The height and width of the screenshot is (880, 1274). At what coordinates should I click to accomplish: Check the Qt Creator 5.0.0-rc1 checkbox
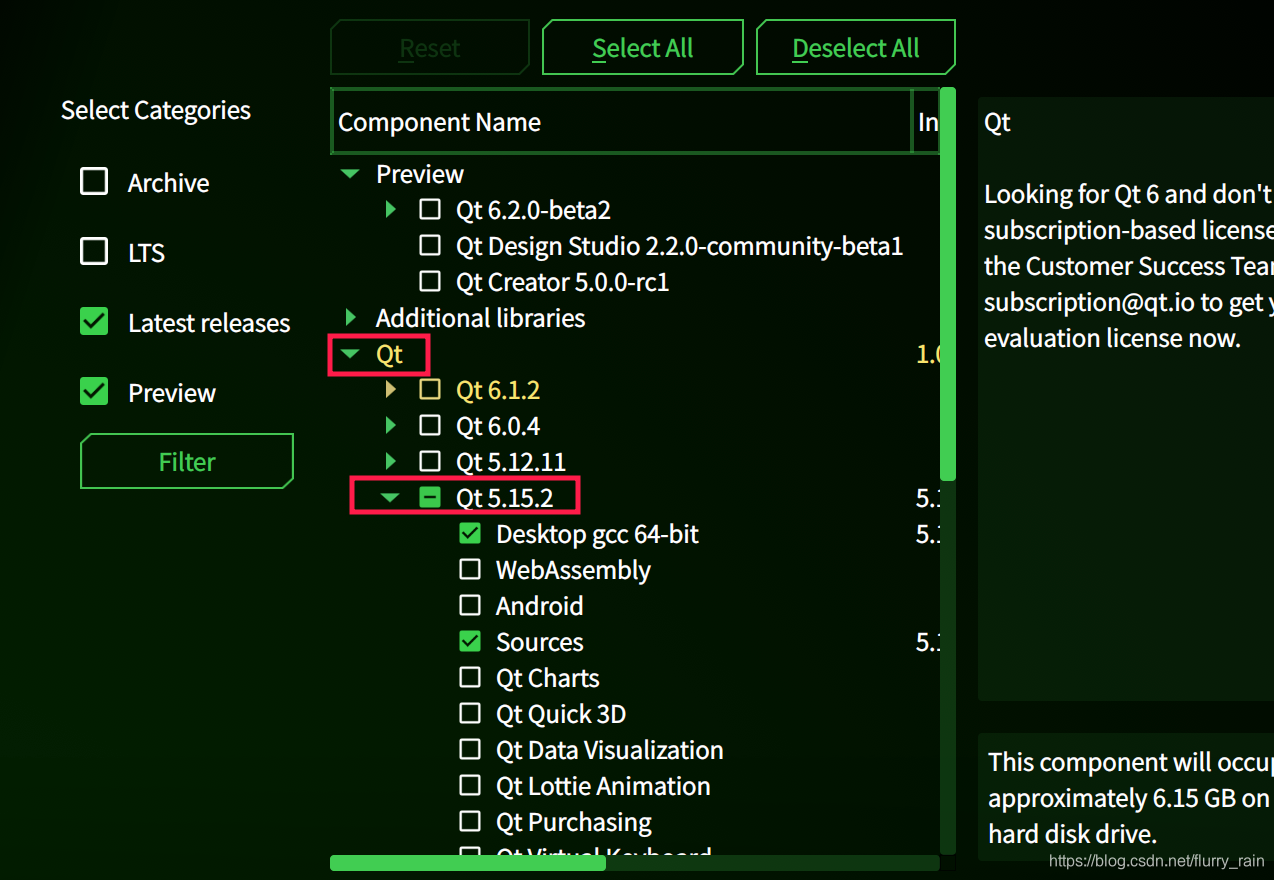430,282
